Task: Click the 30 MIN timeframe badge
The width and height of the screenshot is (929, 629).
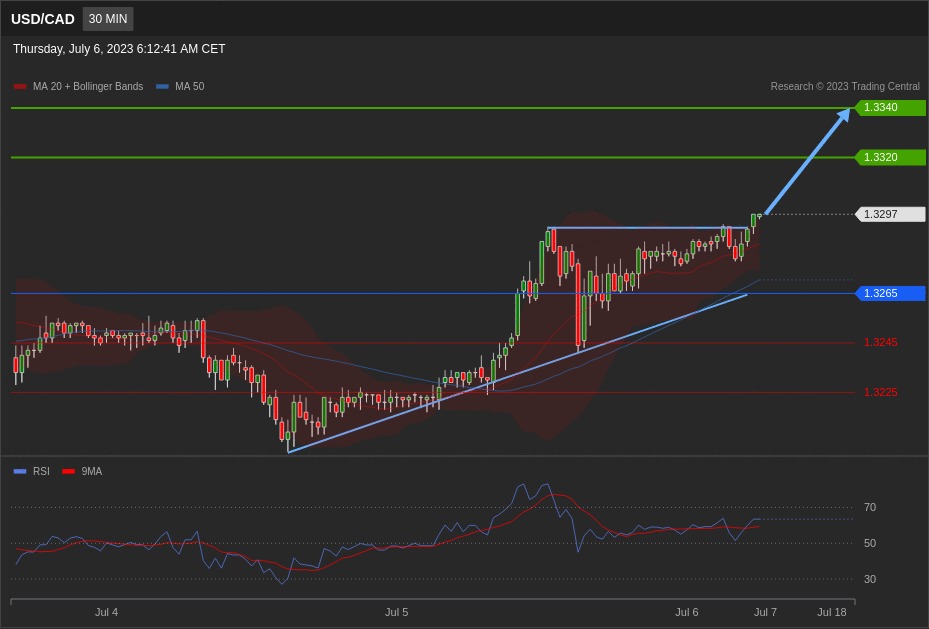Action: tap(108, 19)
